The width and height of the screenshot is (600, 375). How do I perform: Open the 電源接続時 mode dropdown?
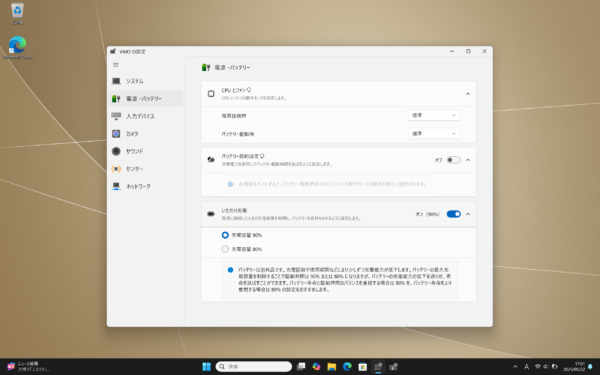point(434,115)
